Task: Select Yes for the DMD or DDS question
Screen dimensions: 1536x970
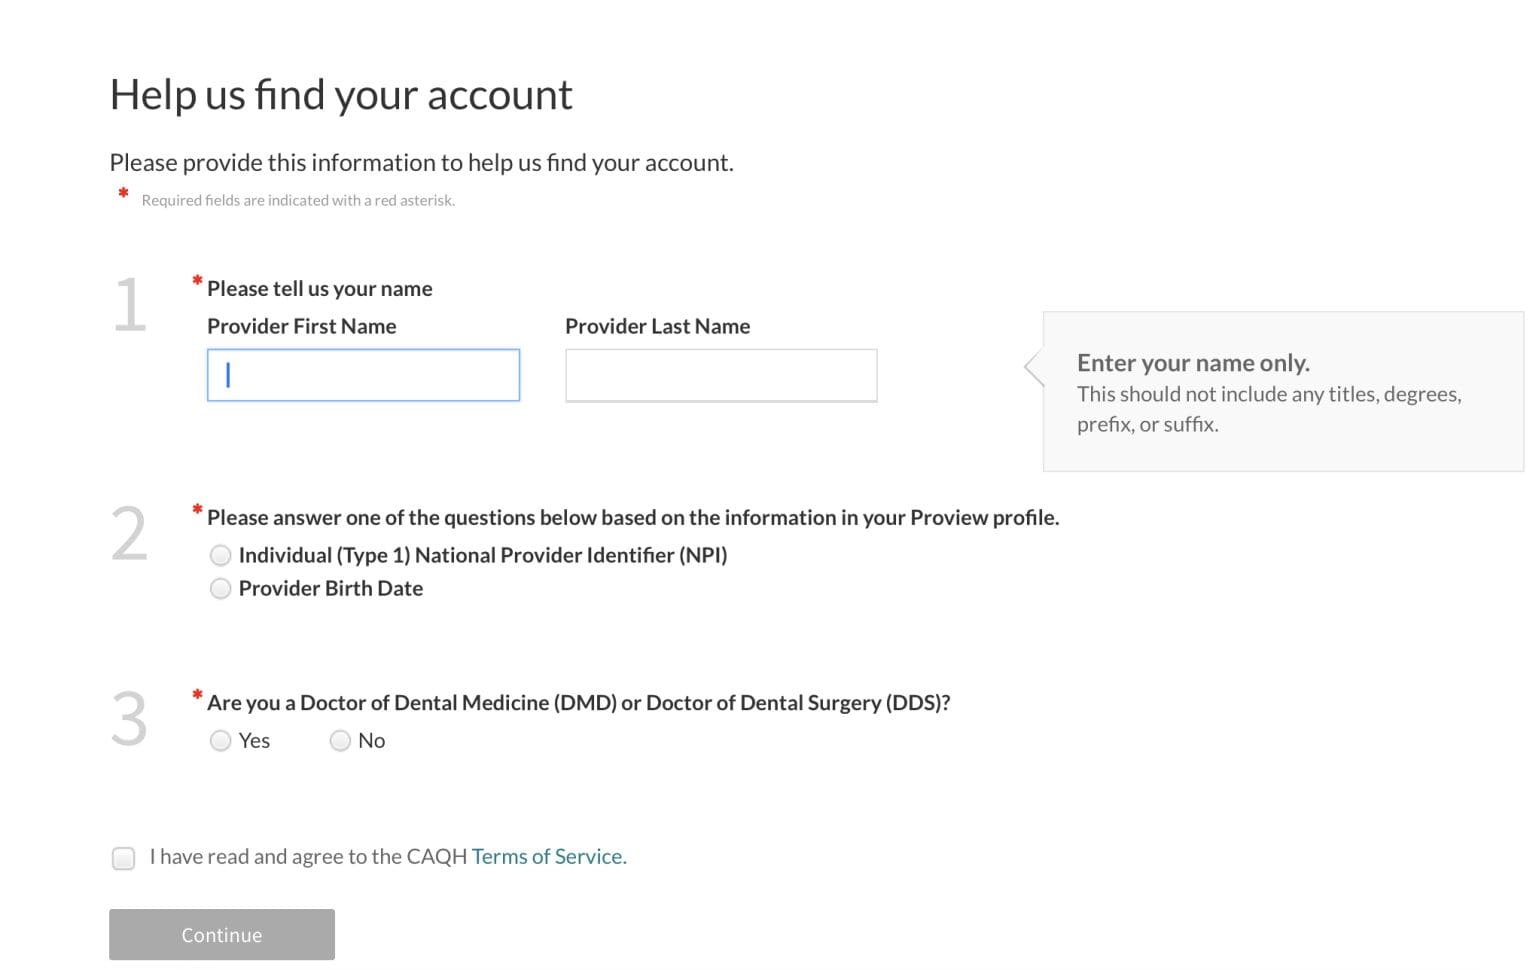Action: (x=220, y=741)
